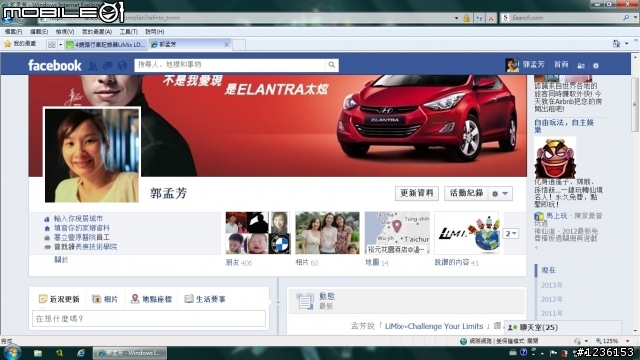640x360 pixels.
Task: Jump to 2013年 on the timeline
Action: [552, 285]
